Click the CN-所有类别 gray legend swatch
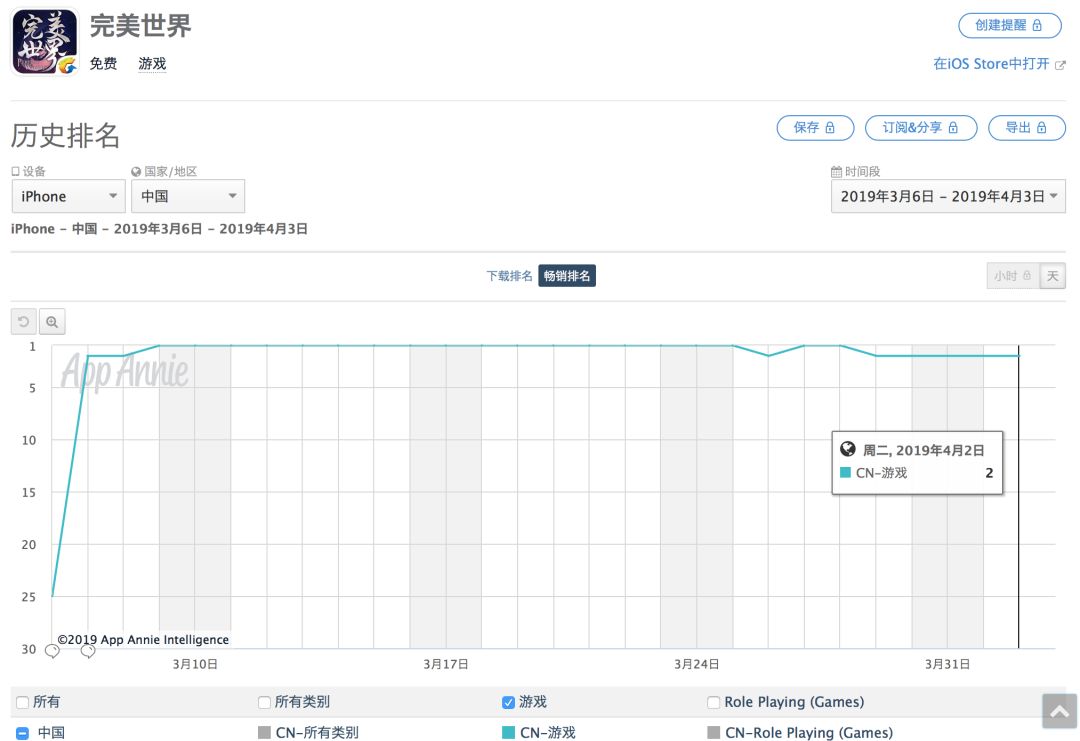This screenshot has width=1080, height=741. (x=264, y=733)
